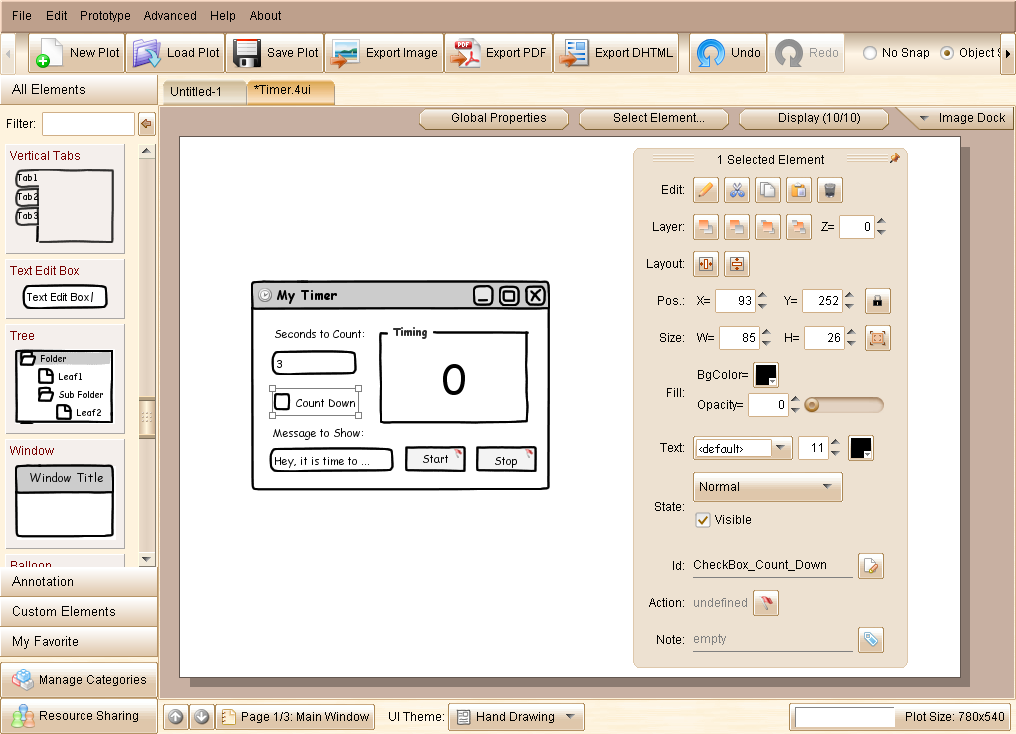Click the Global Properties button
Viewport: 1016px width, 734px height.
(x=498, y=118)
